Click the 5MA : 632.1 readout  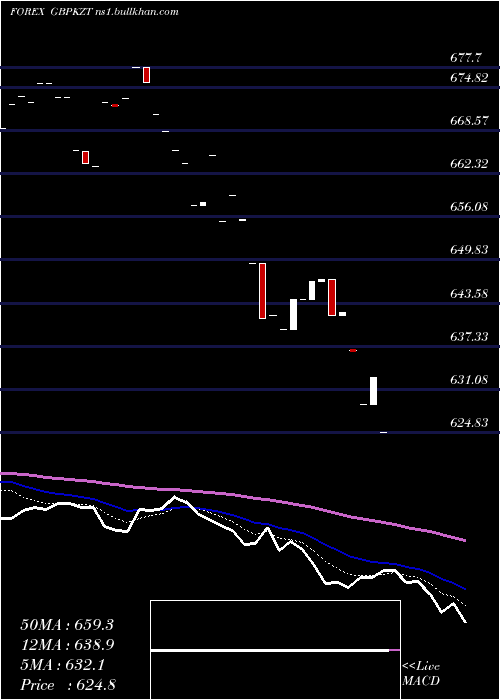(x=62, y=665)
